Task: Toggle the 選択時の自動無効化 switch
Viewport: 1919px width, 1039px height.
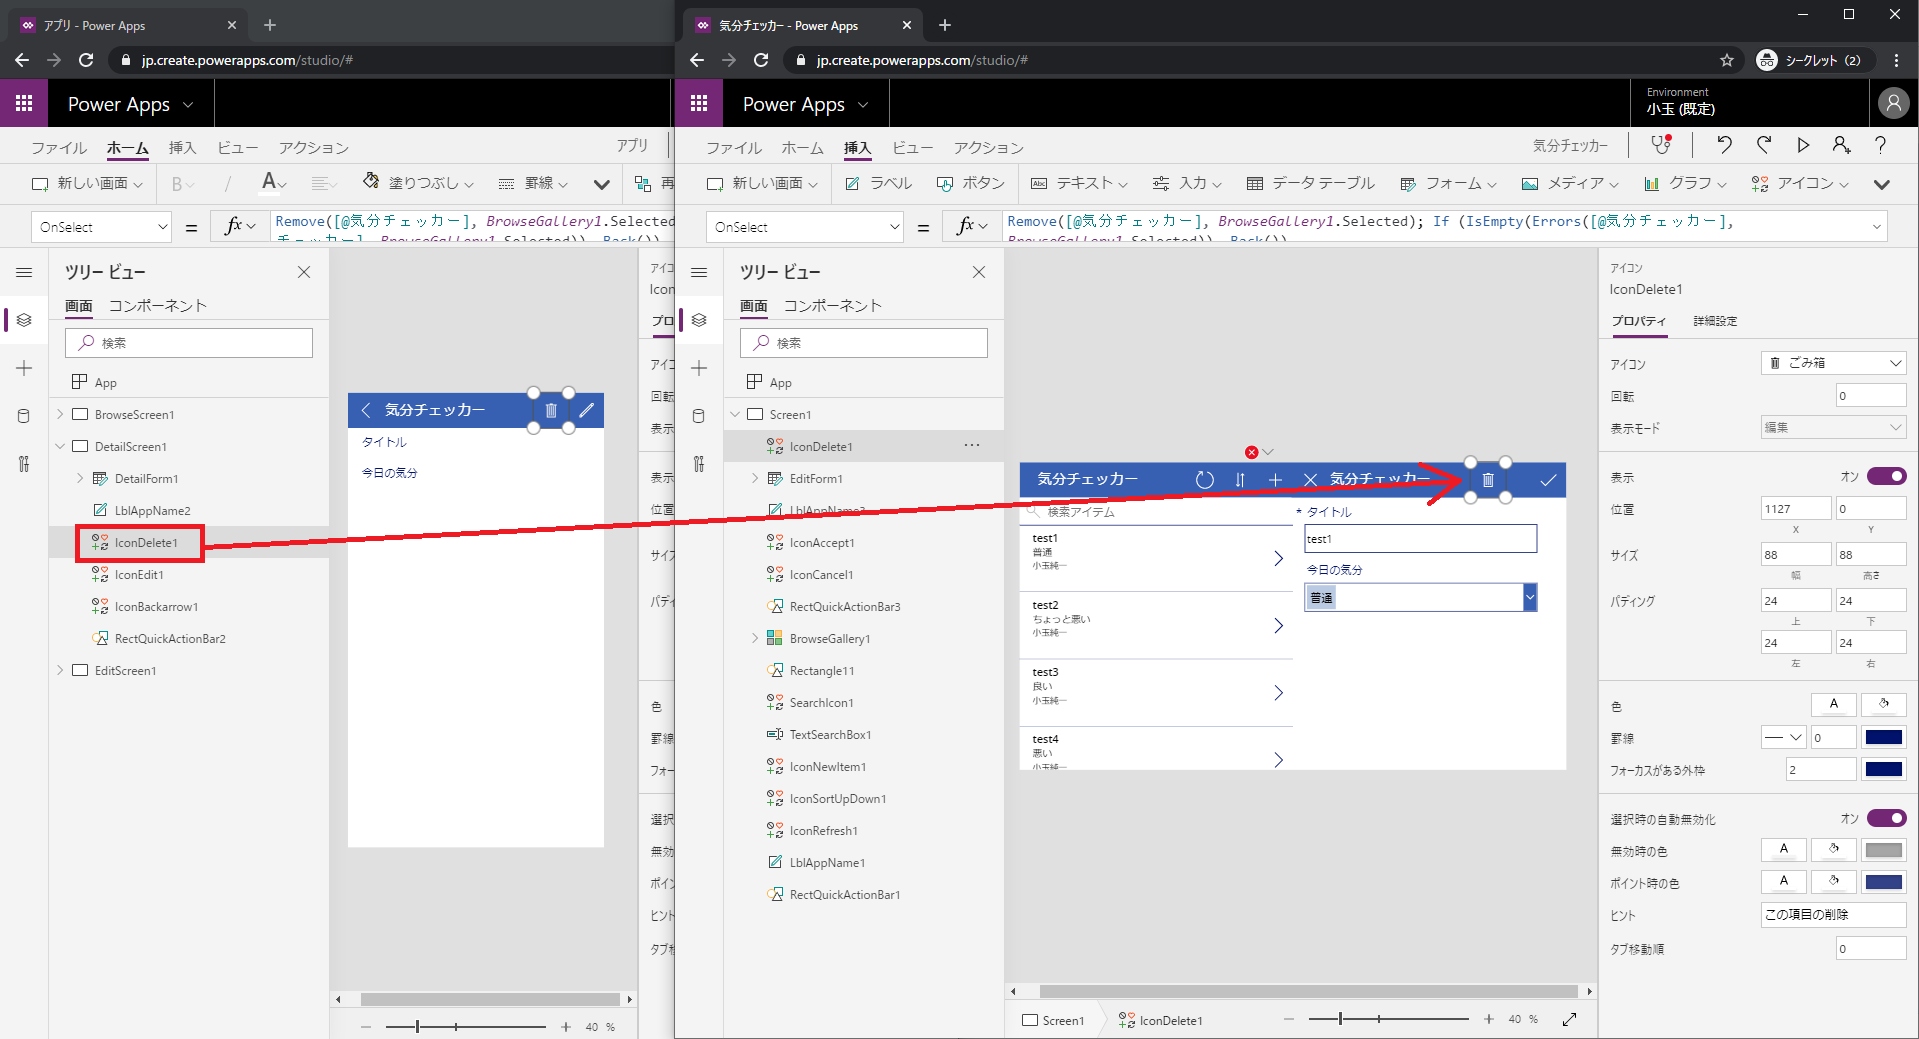Action: pos(1887,818)
